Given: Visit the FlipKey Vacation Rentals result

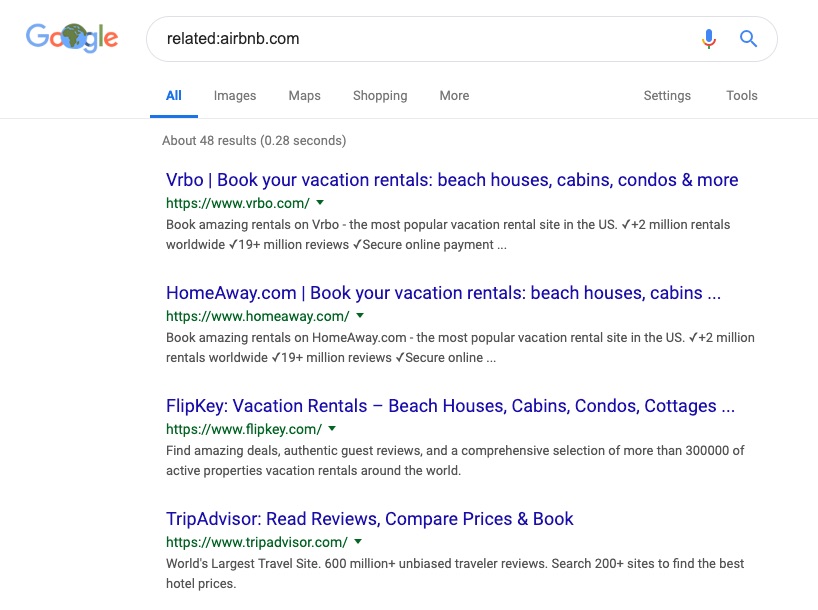Looking at the screenshot, I should pos(450,406).
